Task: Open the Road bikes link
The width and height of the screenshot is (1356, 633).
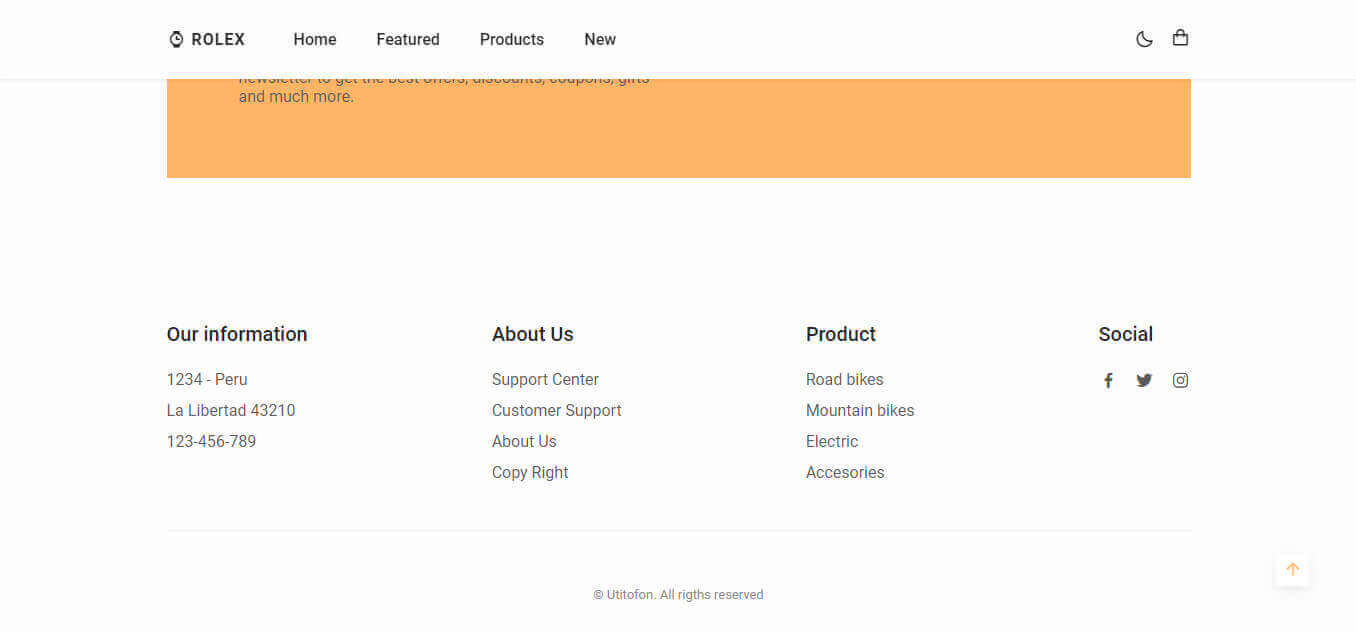Action: pyautogui.click(x=845, y=379)
